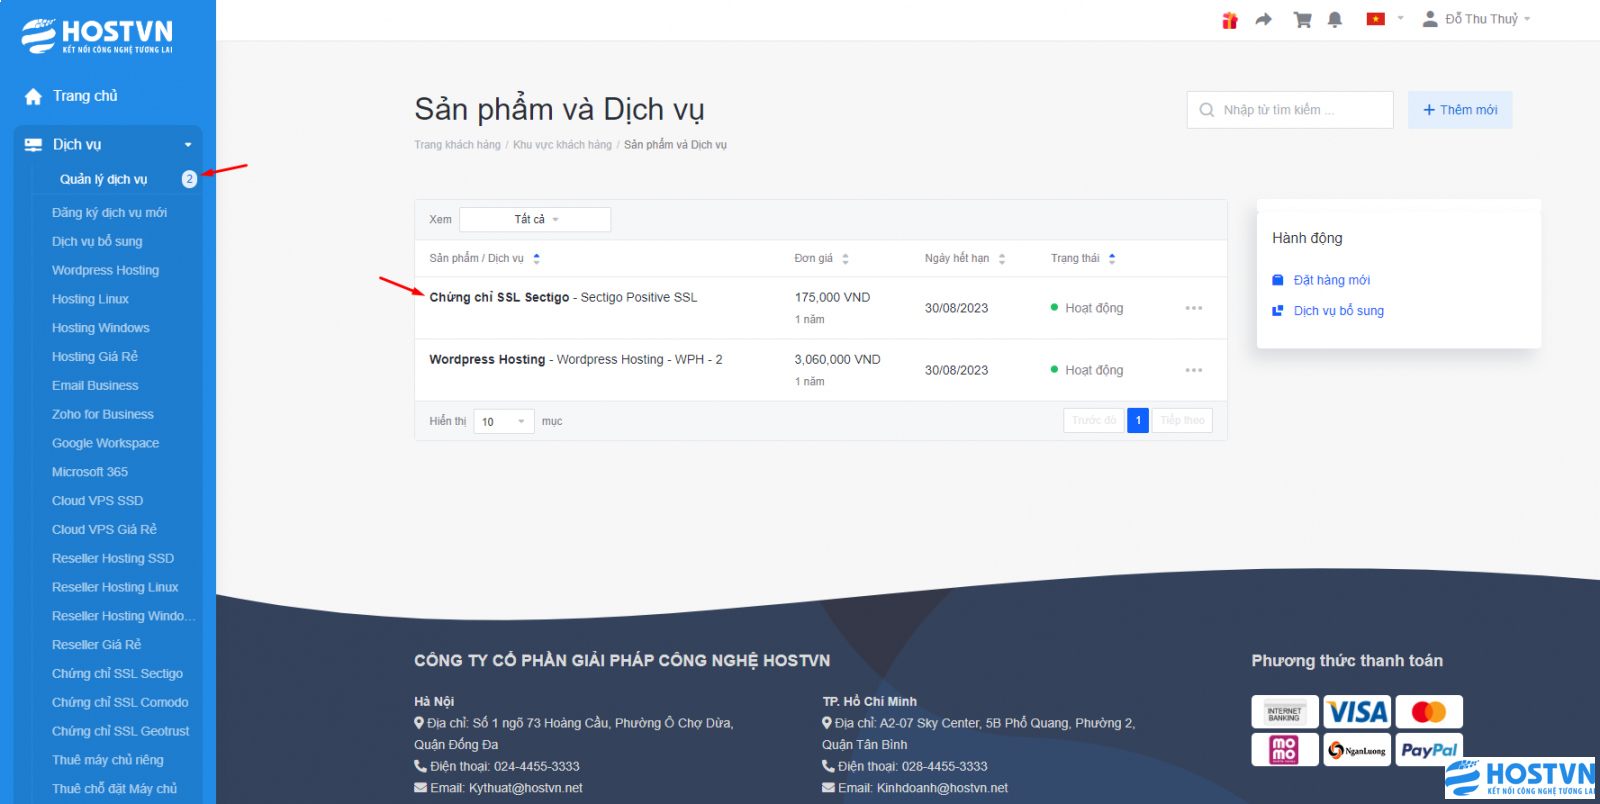Viewport: 1600px width, 804px height.
Task: Click the PayPal payment logo
Action: coord(1429,749)
